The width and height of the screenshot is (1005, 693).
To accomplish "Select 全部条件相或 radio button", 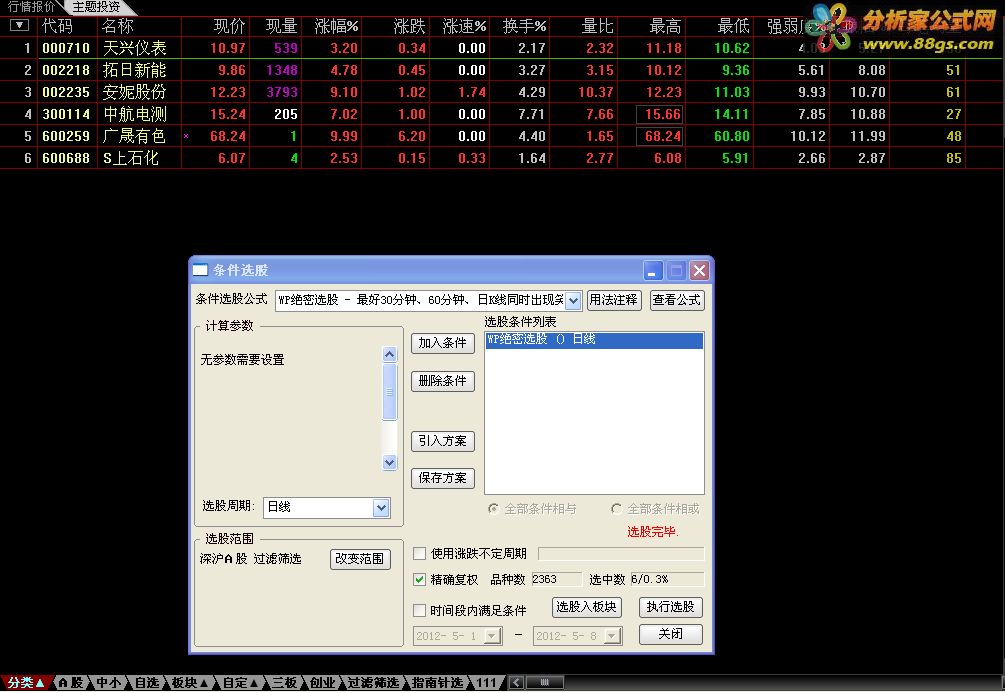I will 616,508.
